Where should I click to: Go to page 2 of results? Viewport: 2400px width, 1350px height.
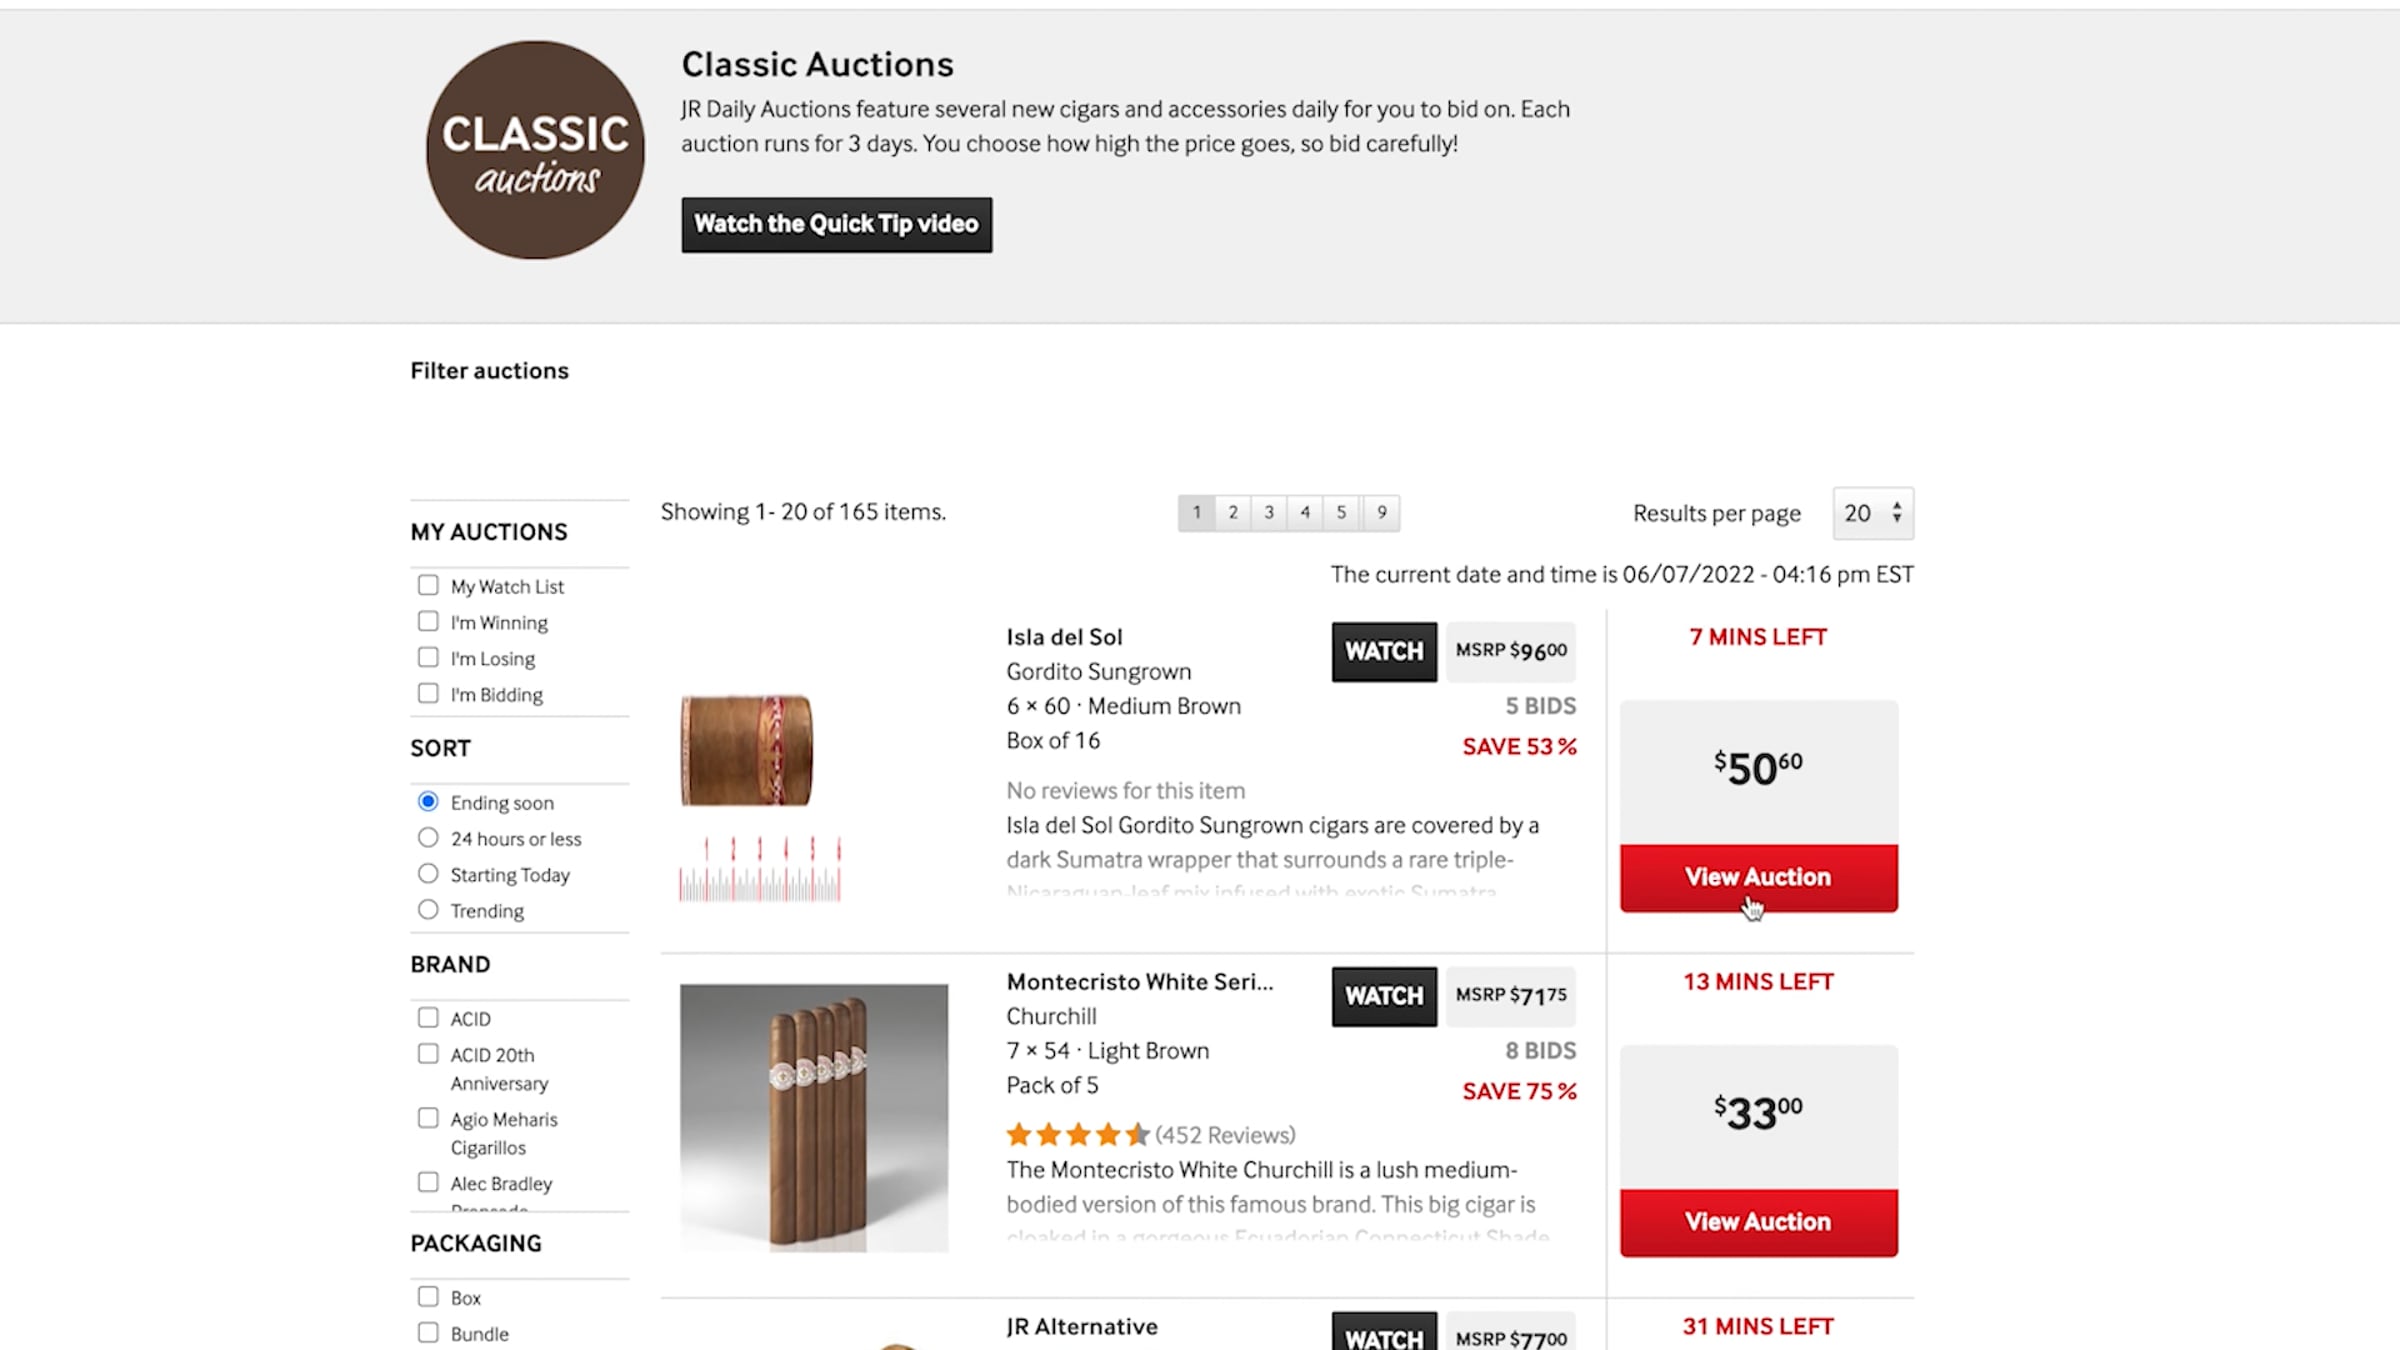pyautogui.click(x=1233, y=513)
